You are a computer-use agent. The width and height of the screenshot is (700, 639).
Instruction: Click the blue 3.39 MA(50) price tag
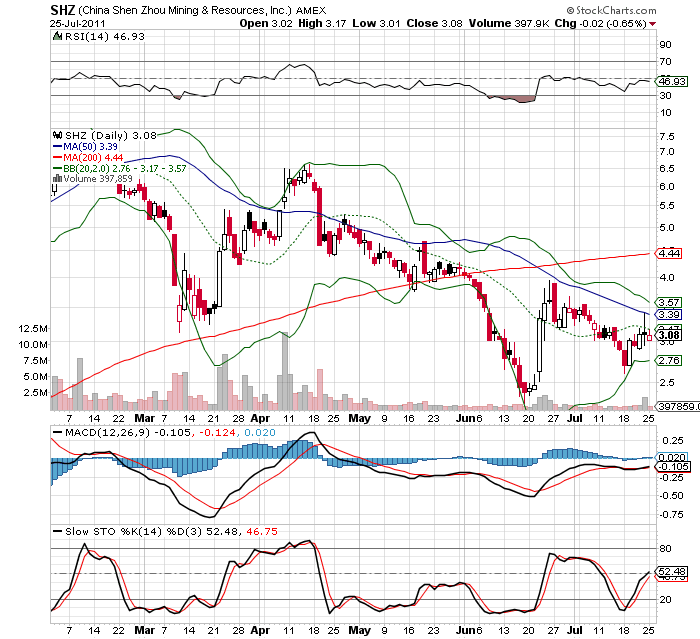(x=669, y=314)
